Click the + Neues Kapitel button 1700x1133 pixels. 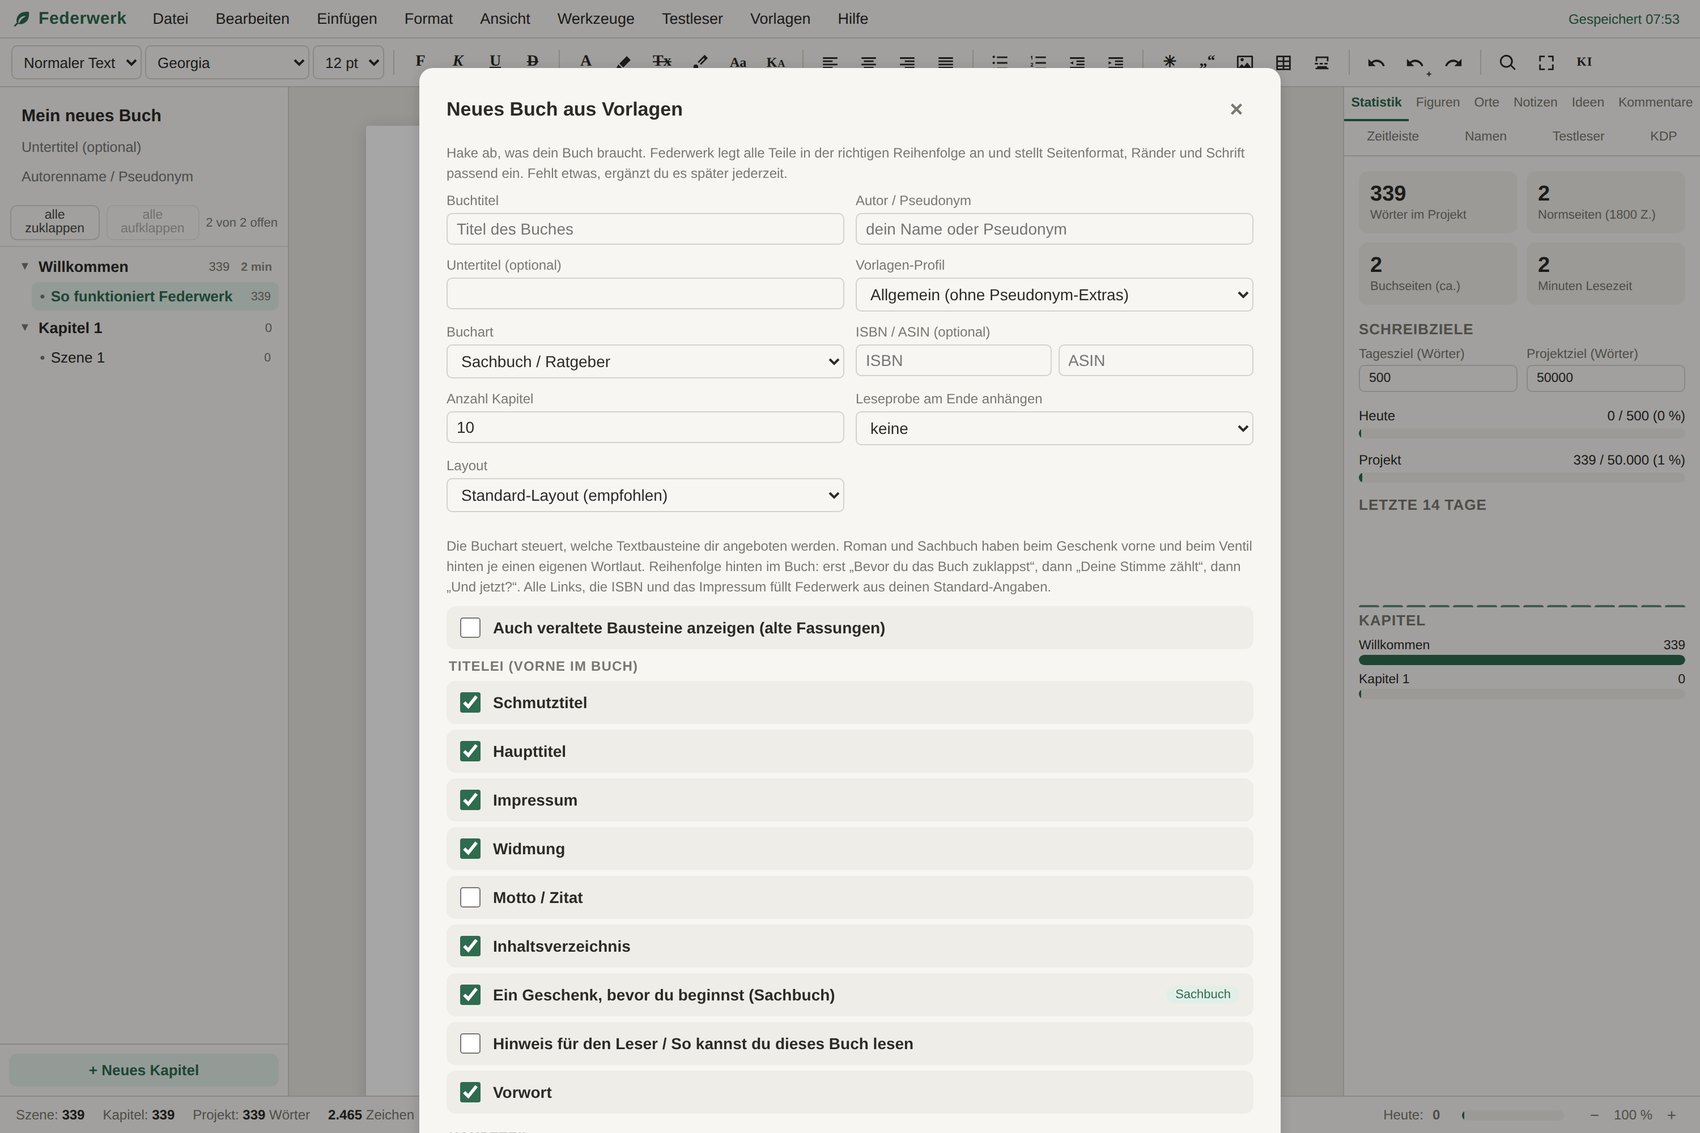click(144, 1070)
